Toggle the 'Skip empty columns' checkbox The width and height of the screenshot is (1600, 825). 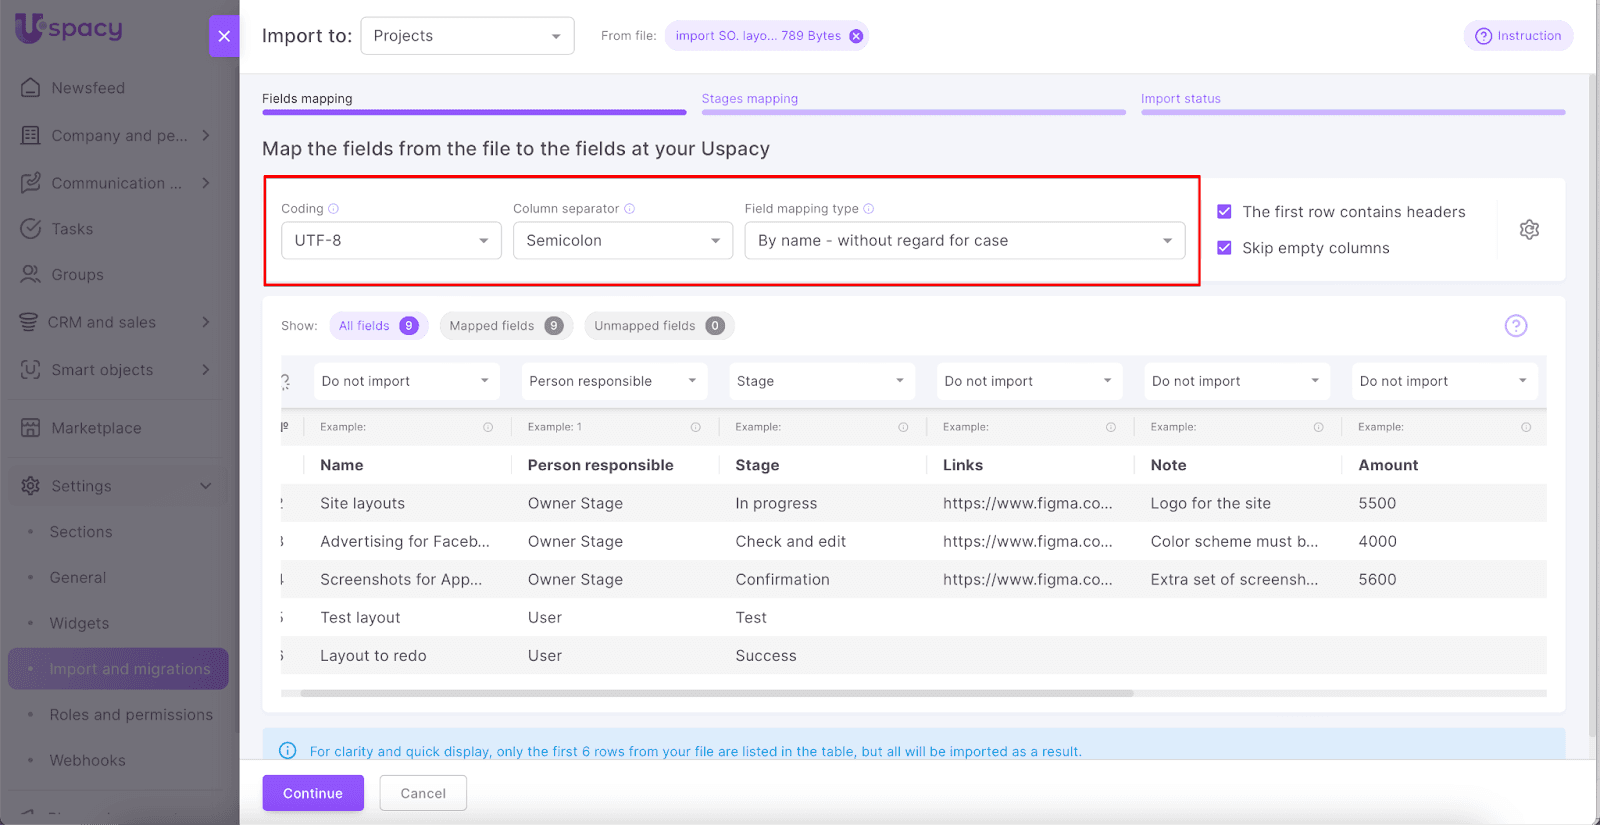[x=1224, y=248]
